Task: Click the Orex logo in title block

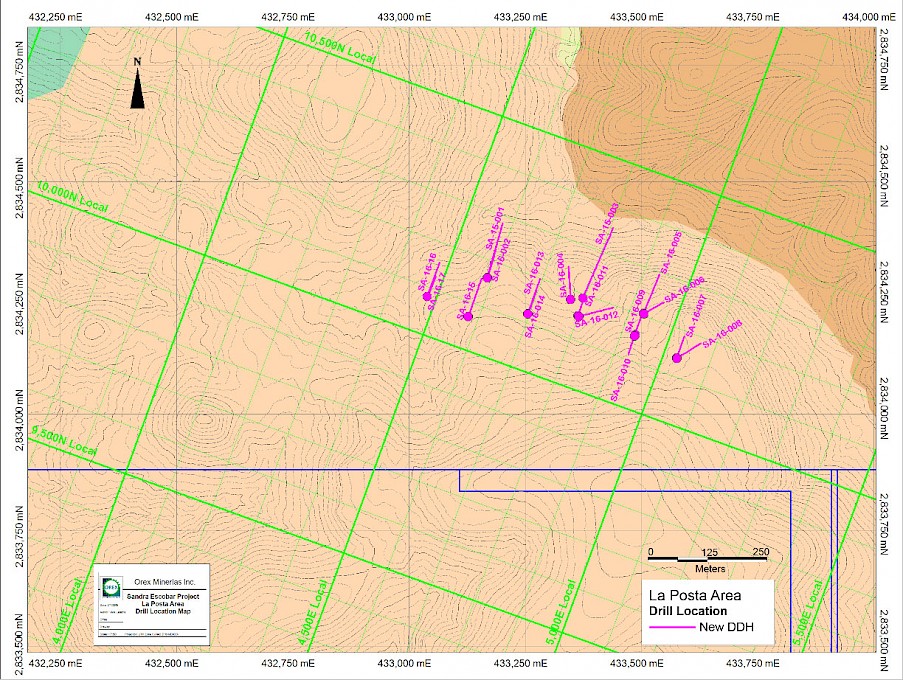Action: coord(112,586)
